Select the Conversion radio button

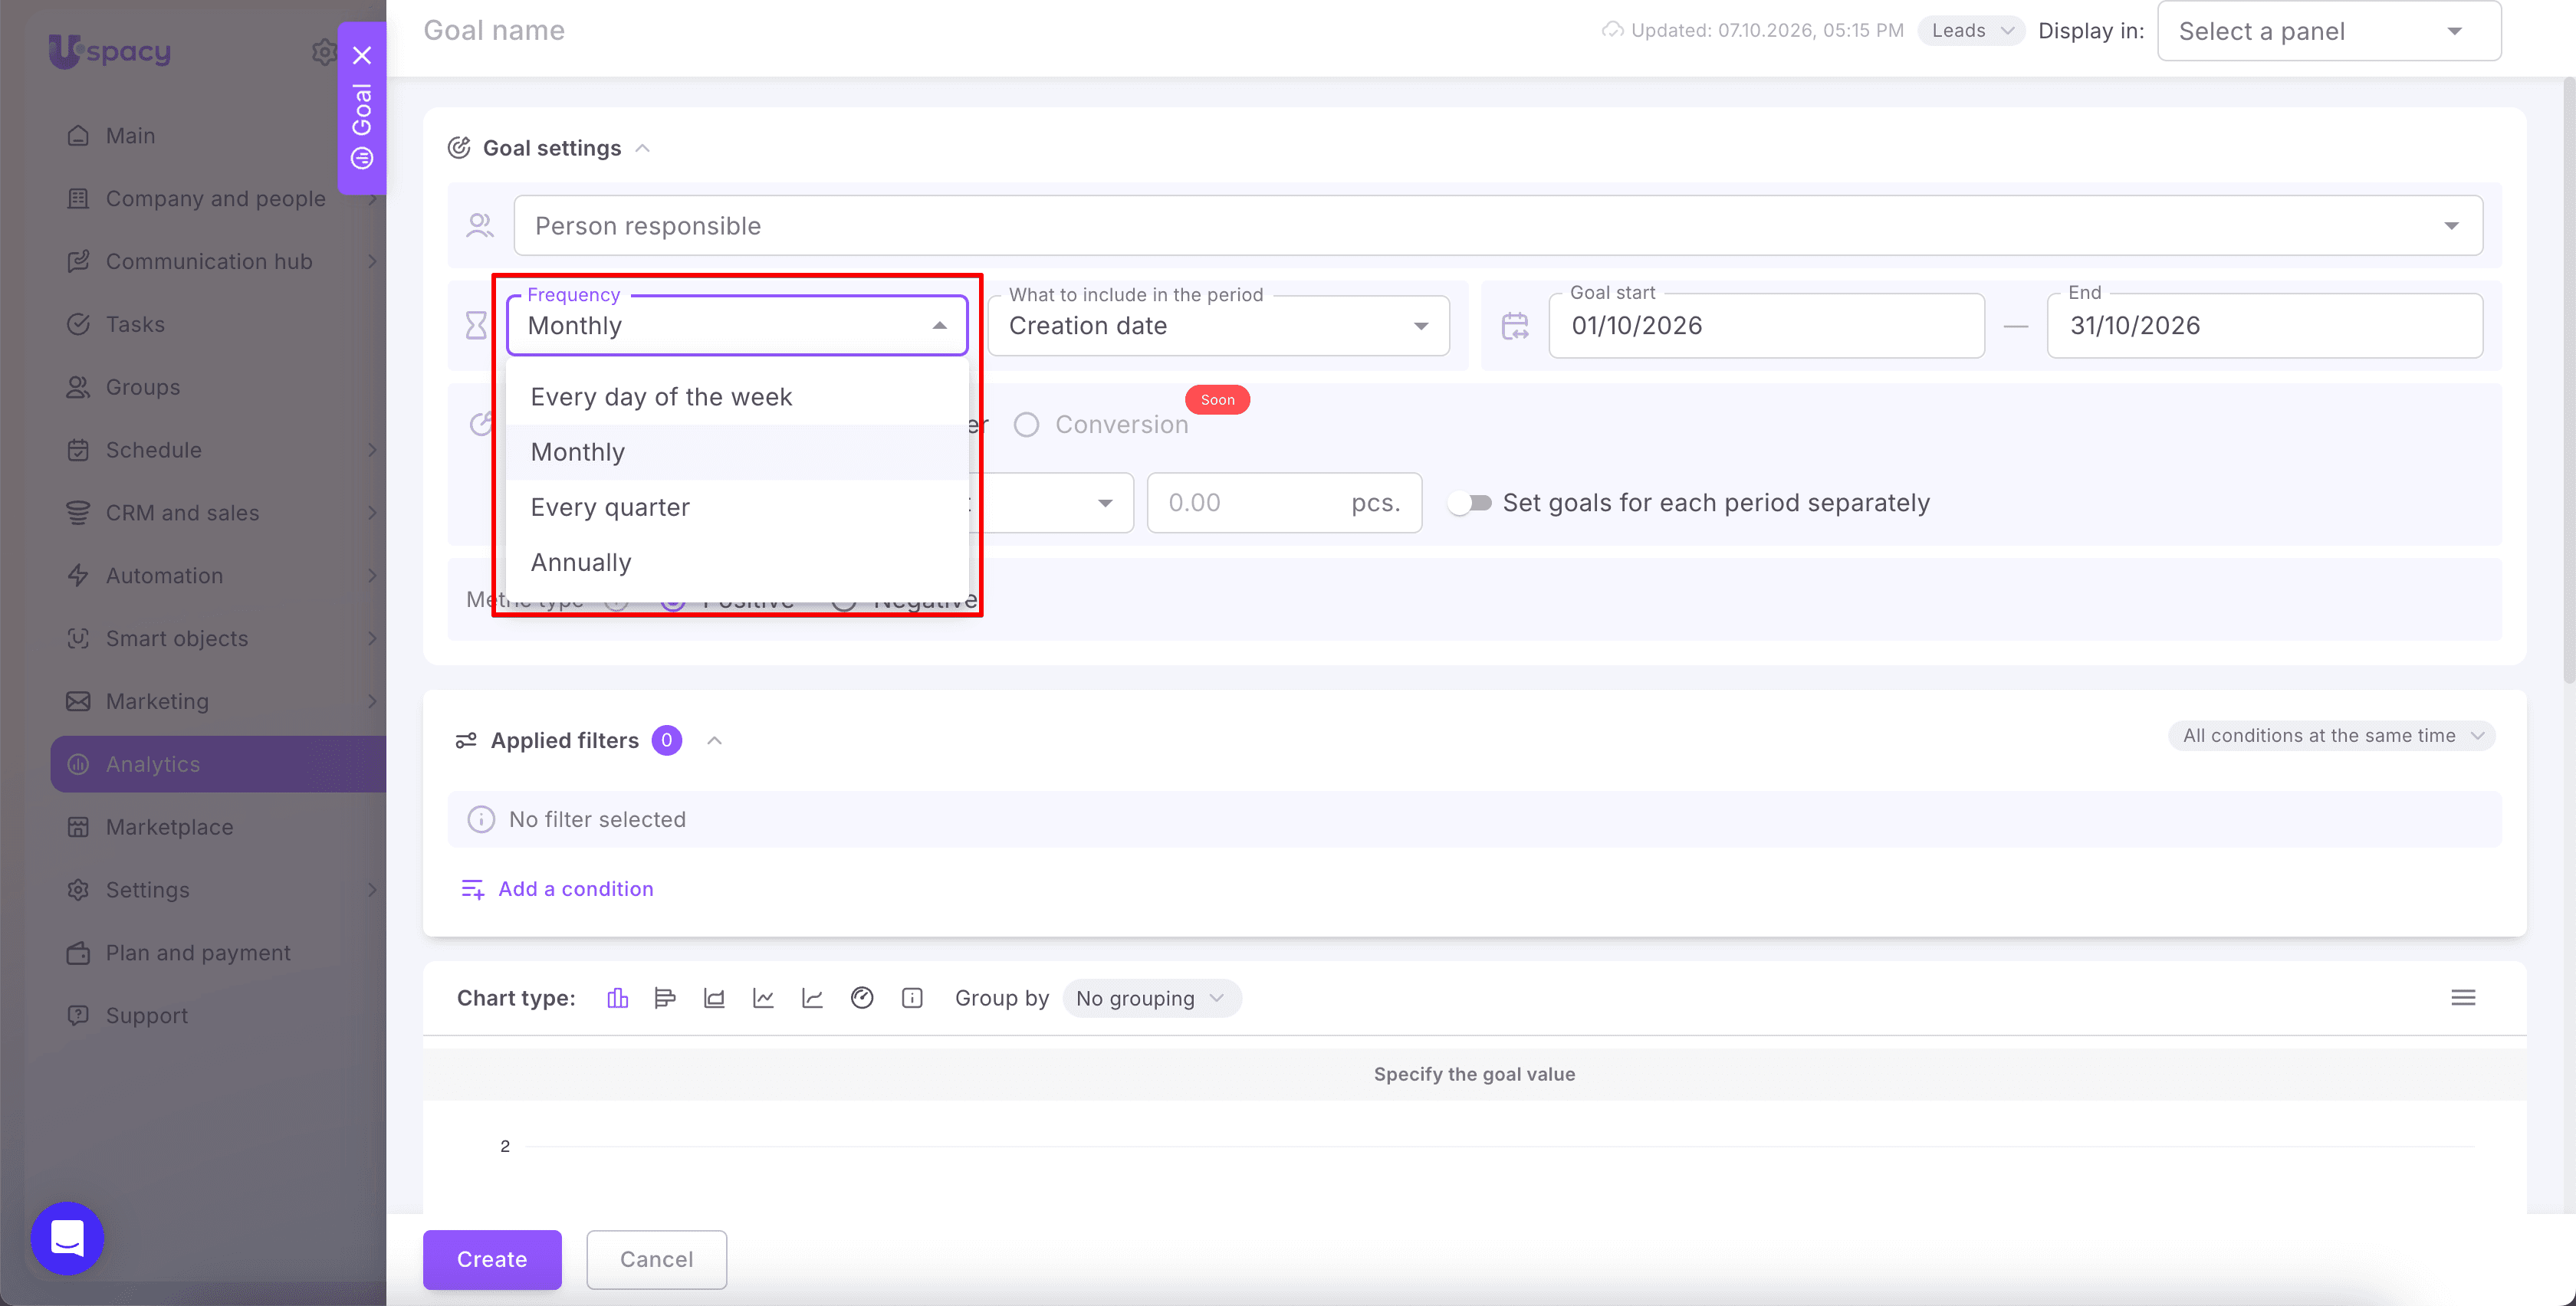(x=1026, y=425)
